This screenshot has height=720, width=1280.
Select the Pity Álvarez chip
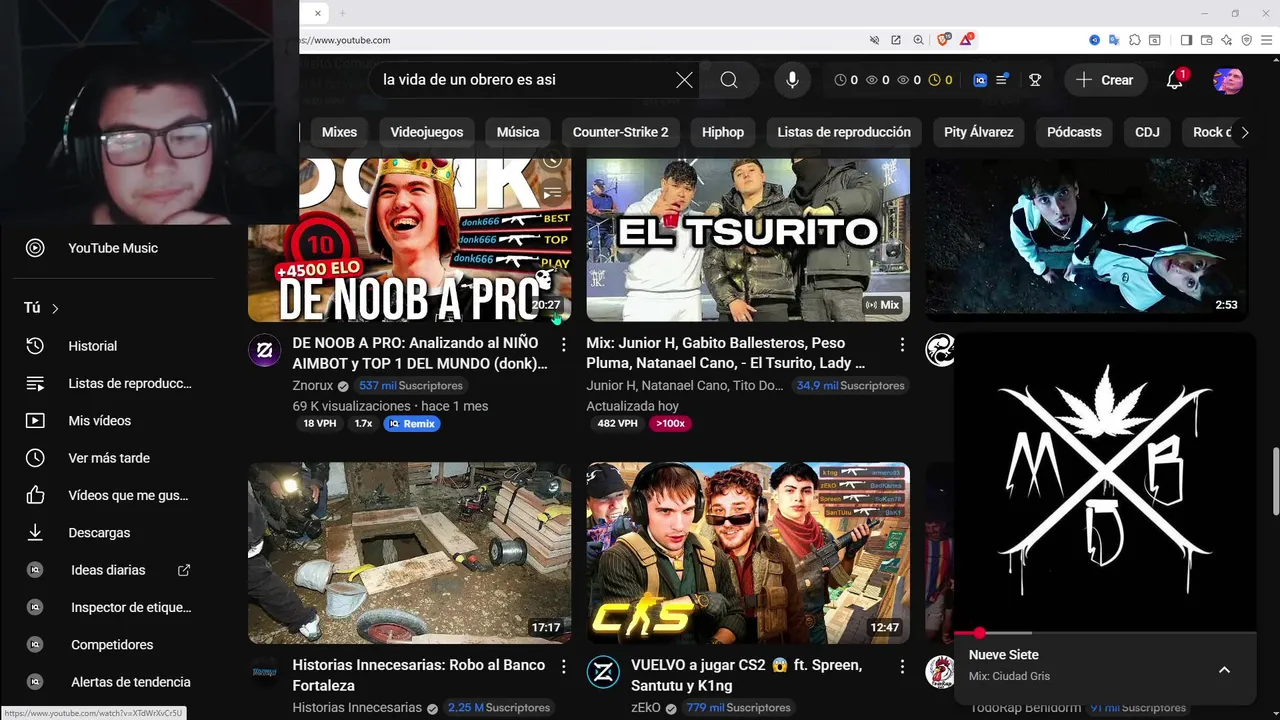click(x=979, y=132)
